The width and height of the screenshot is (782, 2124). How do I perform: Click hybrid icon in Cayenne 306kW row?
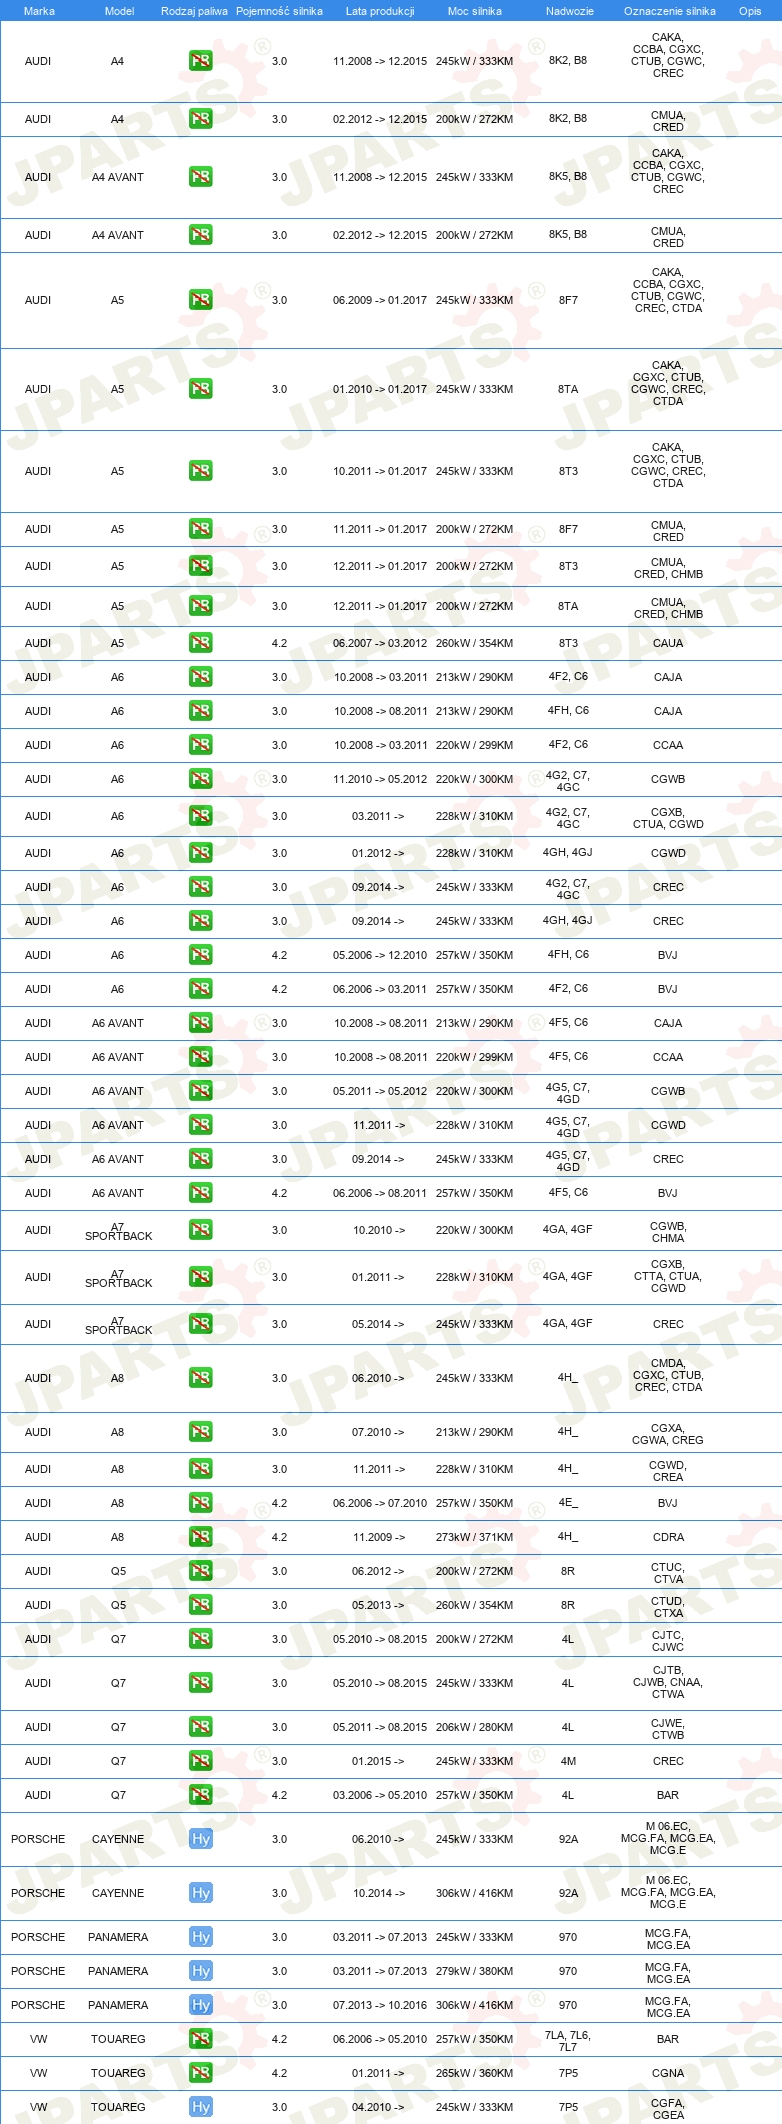point(200,1893)
